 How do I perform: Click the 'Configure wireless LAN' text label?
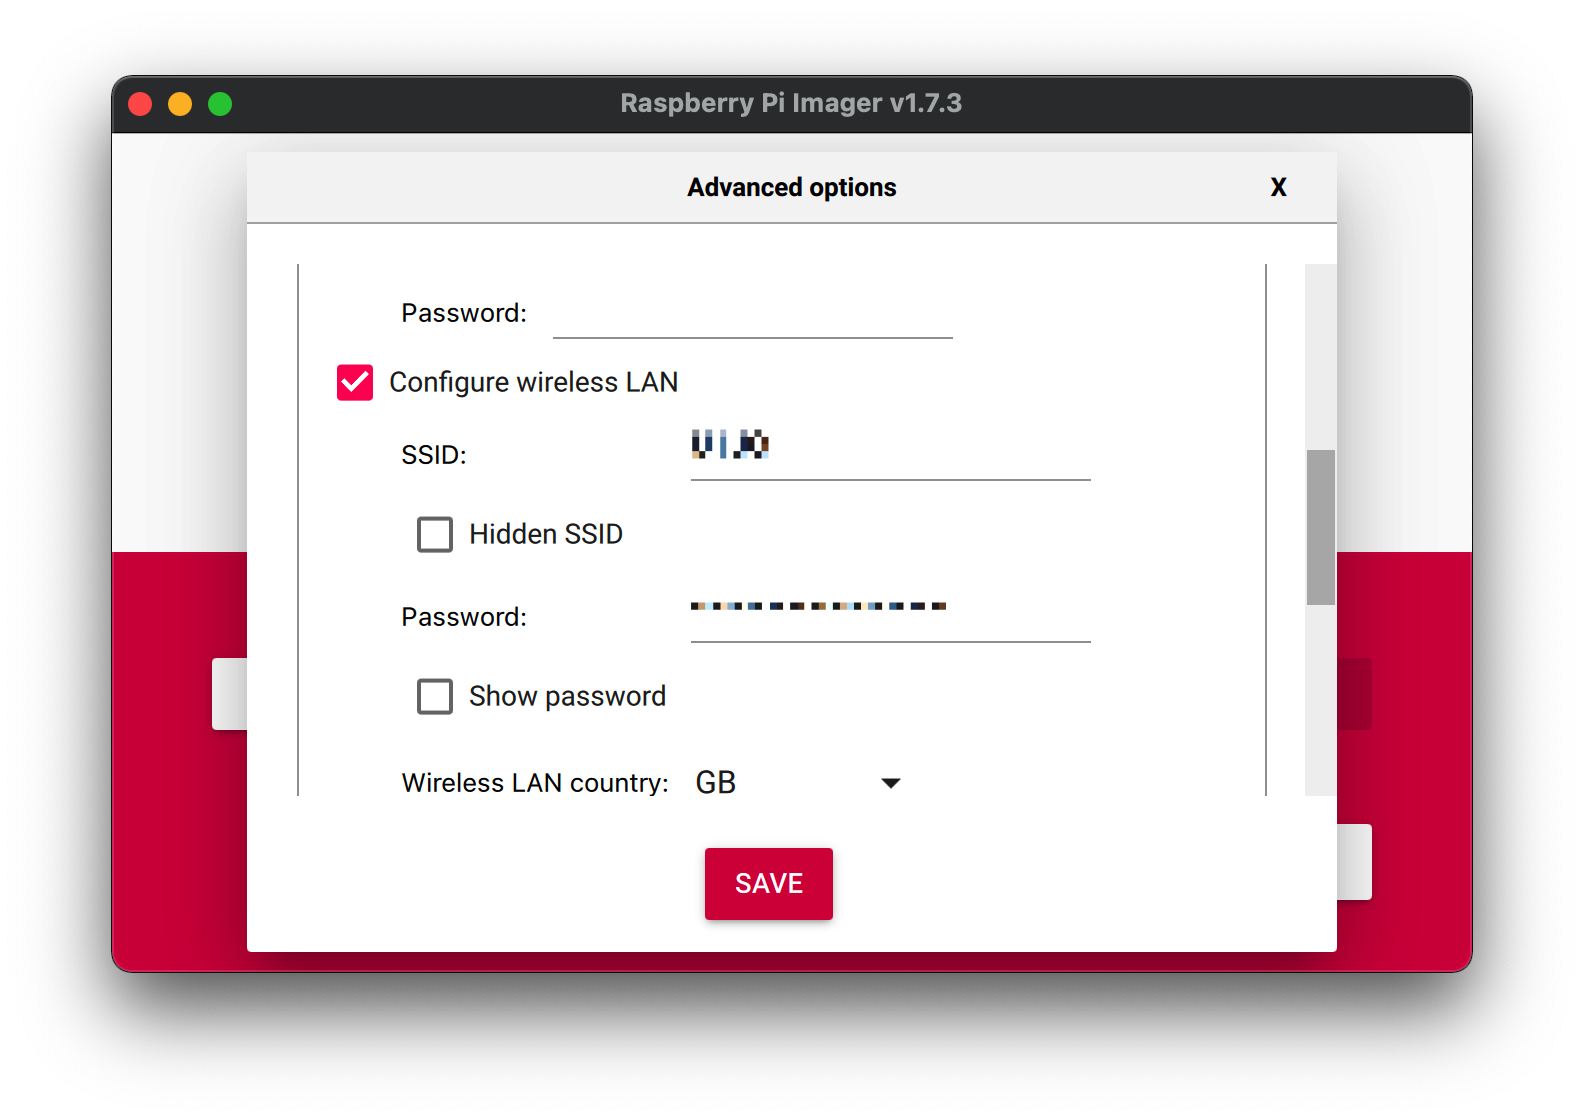pos(533,382)
